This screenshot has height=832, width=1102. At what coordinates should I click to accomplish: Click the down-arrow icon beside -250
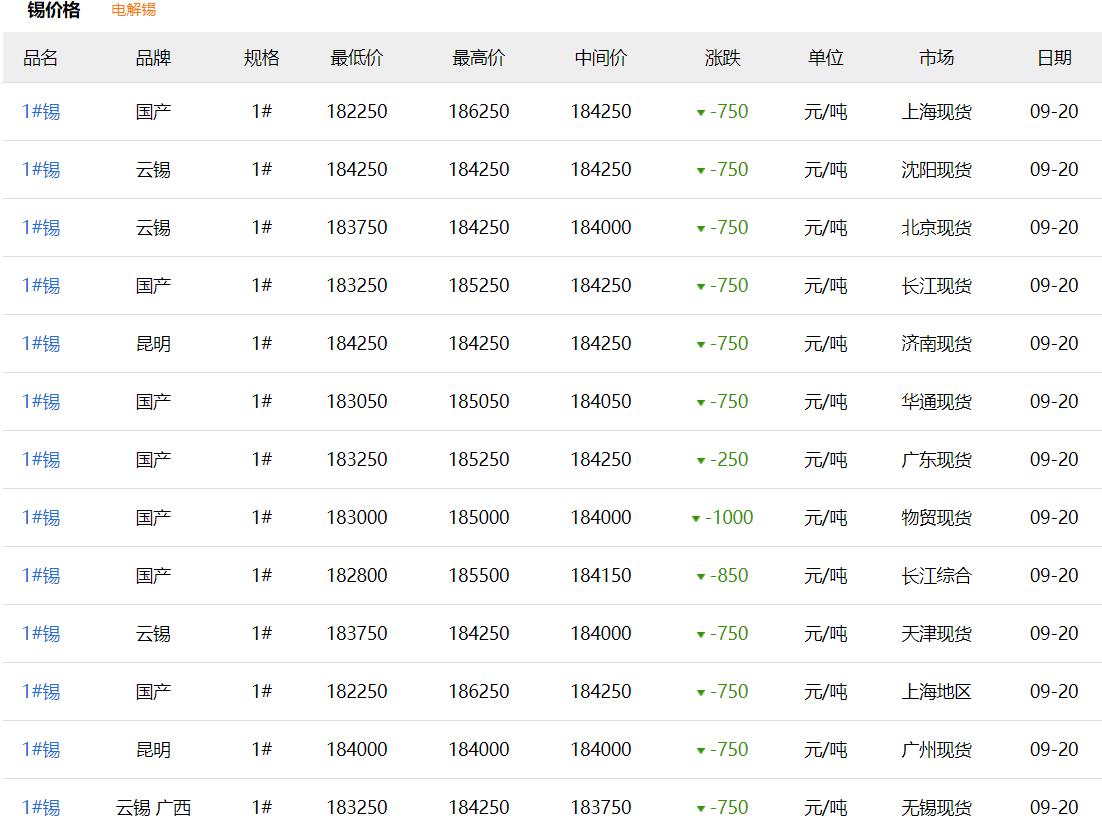701,461
